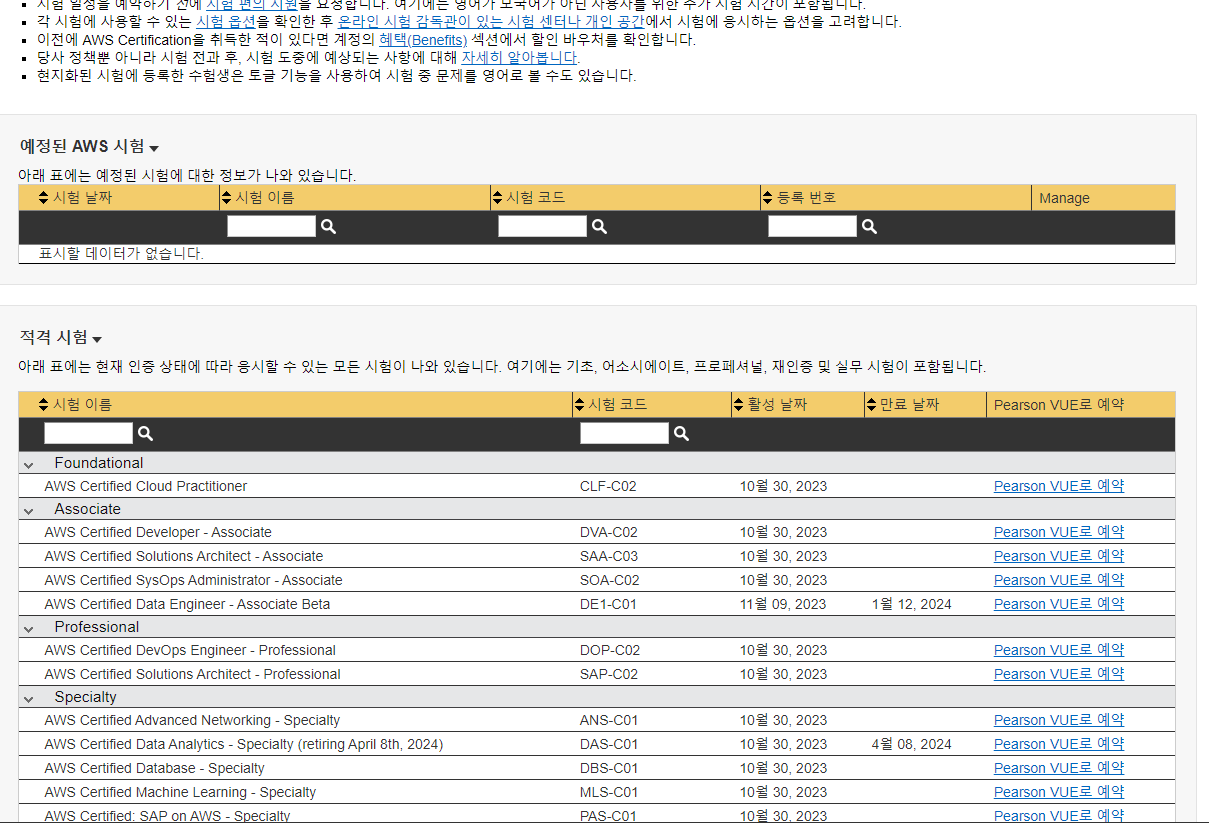This screenshot has width=1209, height=824.
Task: Click AWS Certified Machine Learning - Specialty name
Action: 180,792
